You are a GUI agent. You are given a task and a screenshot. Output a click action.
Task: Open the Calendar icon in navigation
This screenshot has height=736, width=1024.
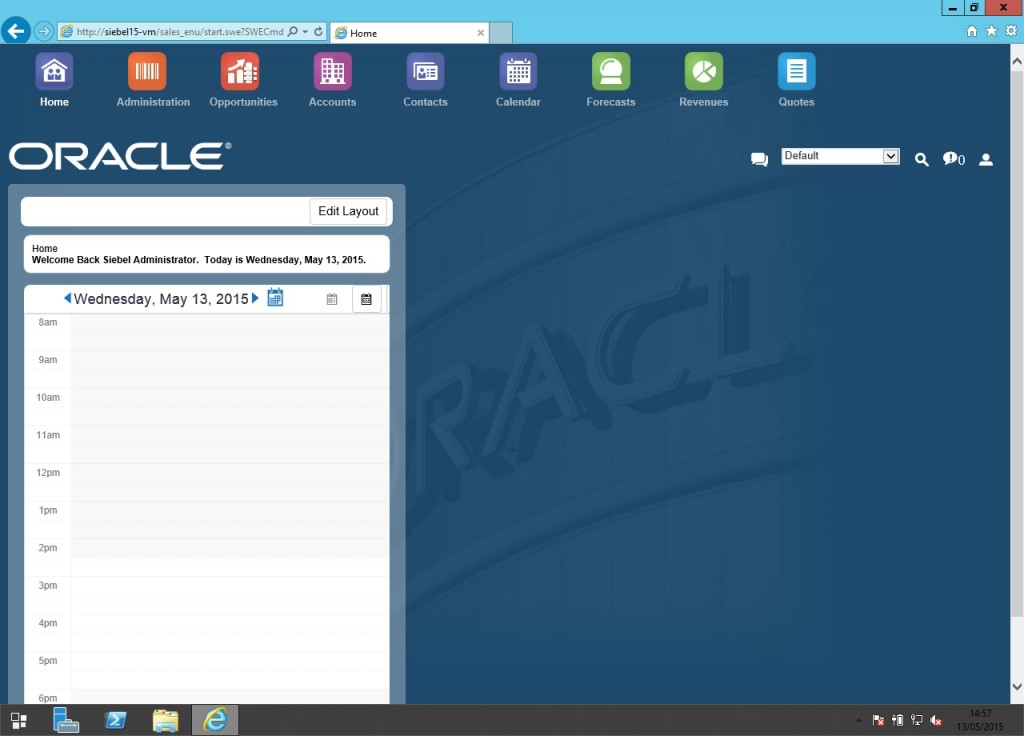tap(518, 71)
